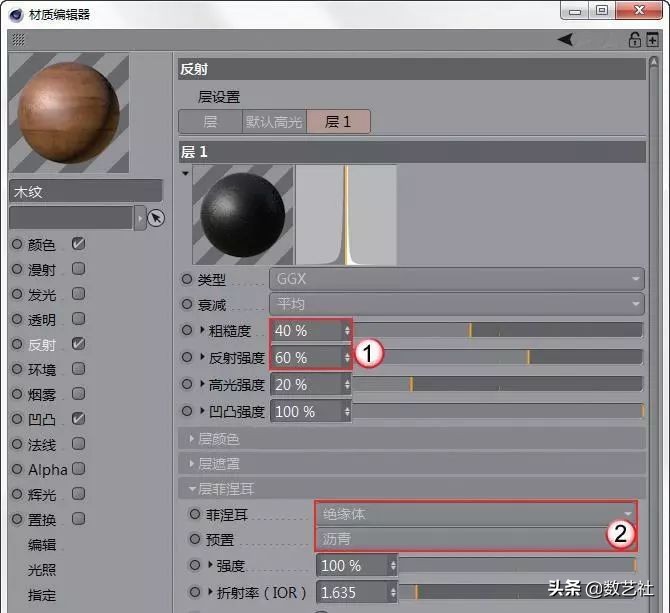Click the picker arrow icon beside layer field
Screen dimensions: 670x613
pos(156,218)
